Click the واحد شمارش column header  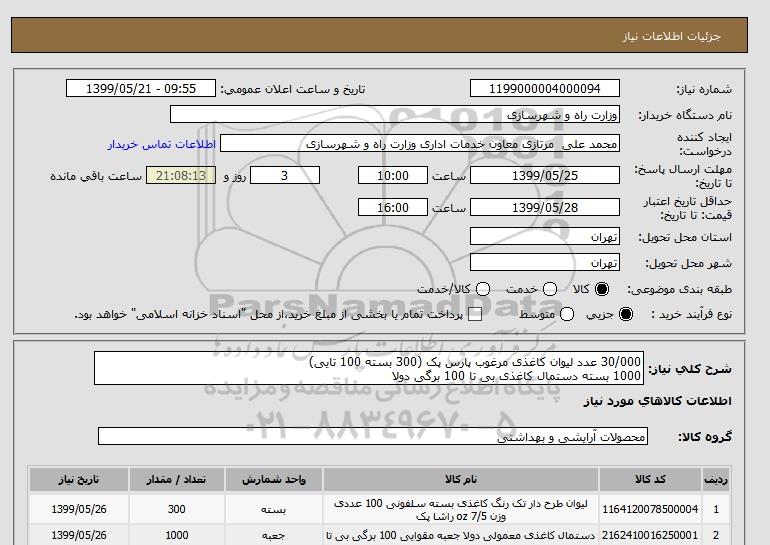274,479
